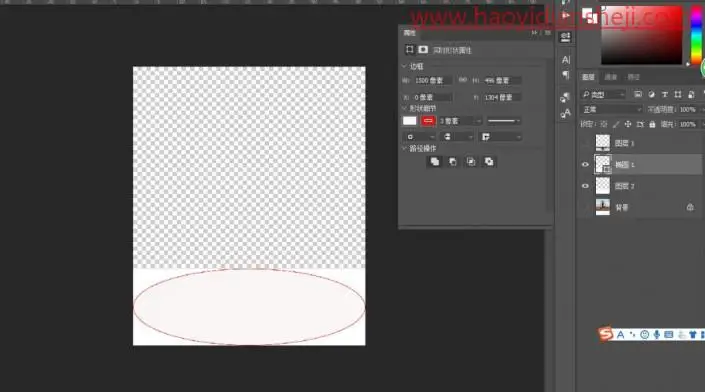Hide the ellipse shape layer with its eye icon

coord(585,165)
